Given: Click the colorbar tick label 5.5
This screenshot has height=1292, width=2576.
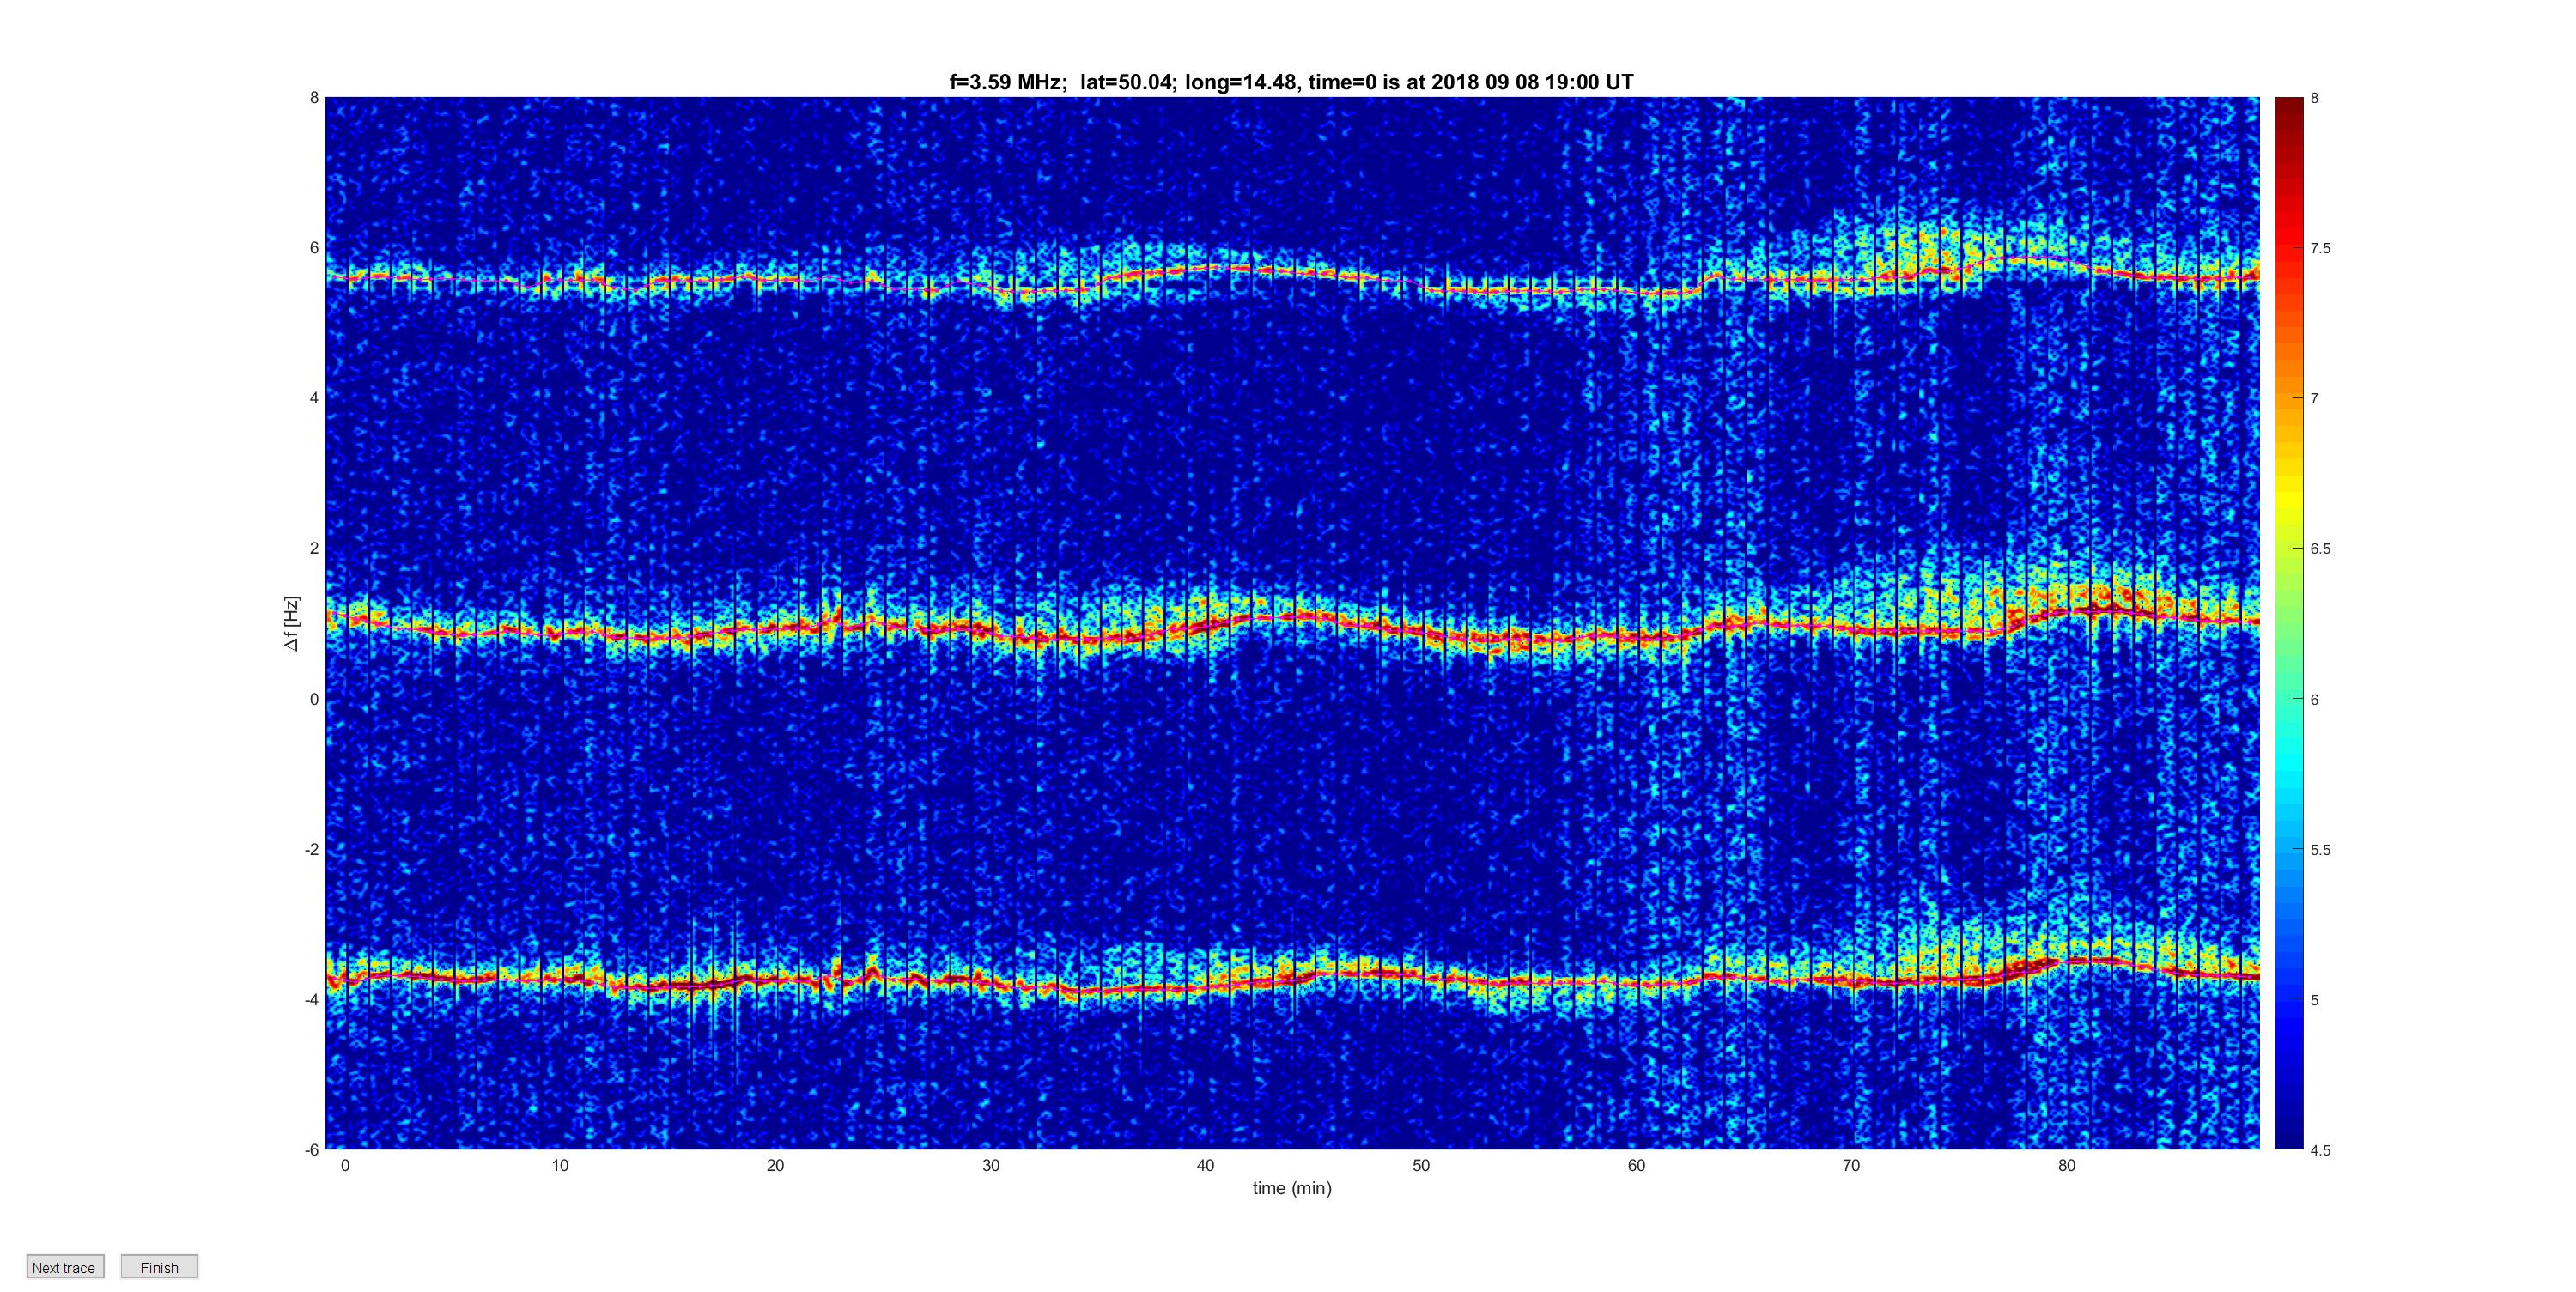Looking at the screenshot, I should pos(2320,850).
